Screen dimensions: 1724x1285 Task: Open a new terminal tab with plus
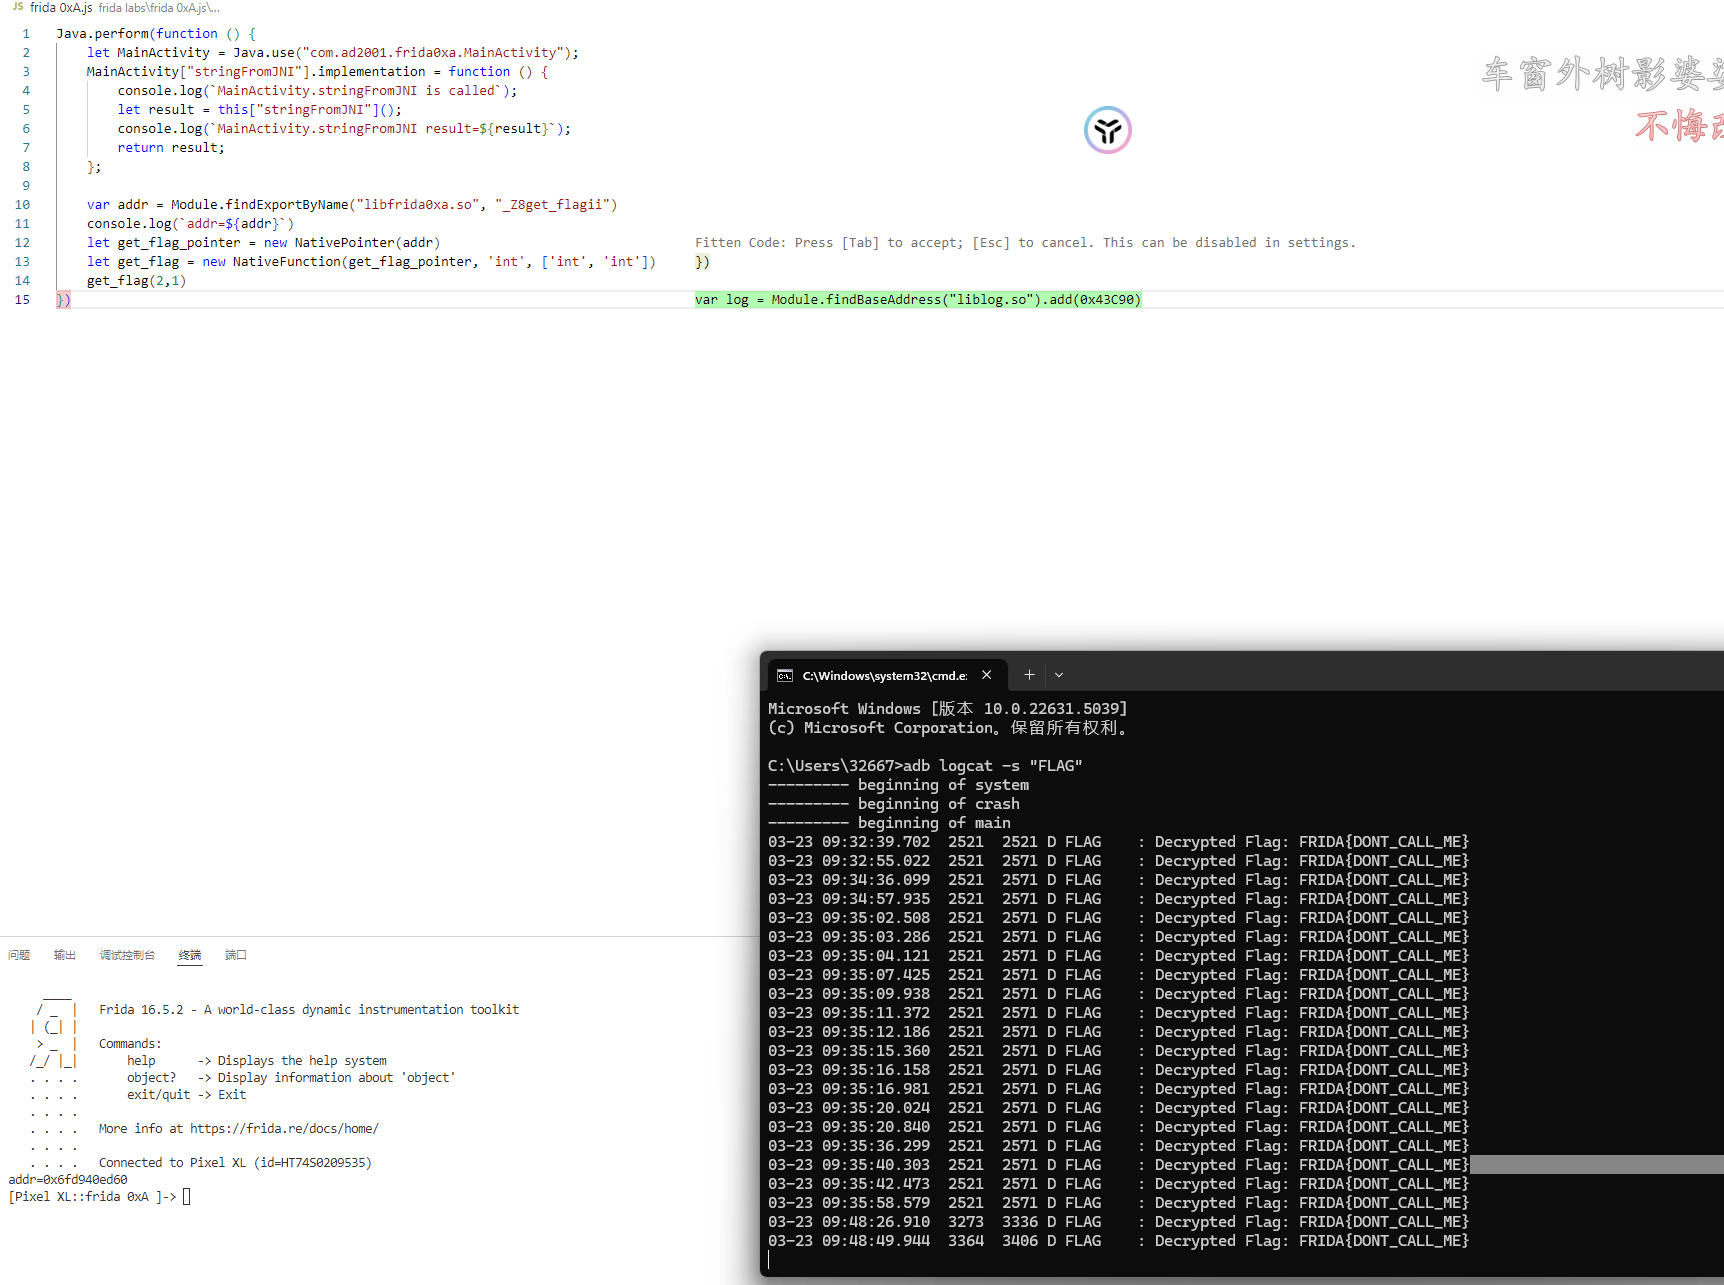coord(1029,675)
